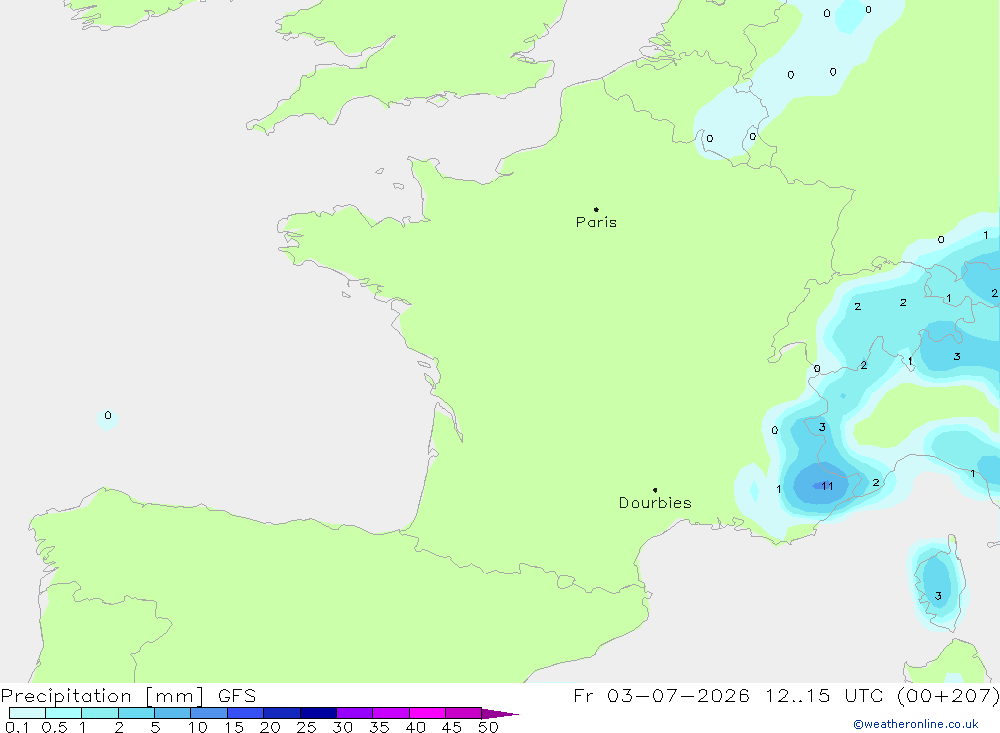The height and width of the screenshot is (733, 1000).
Task: Click the 50 legend scale value
Action: [488, 727]
